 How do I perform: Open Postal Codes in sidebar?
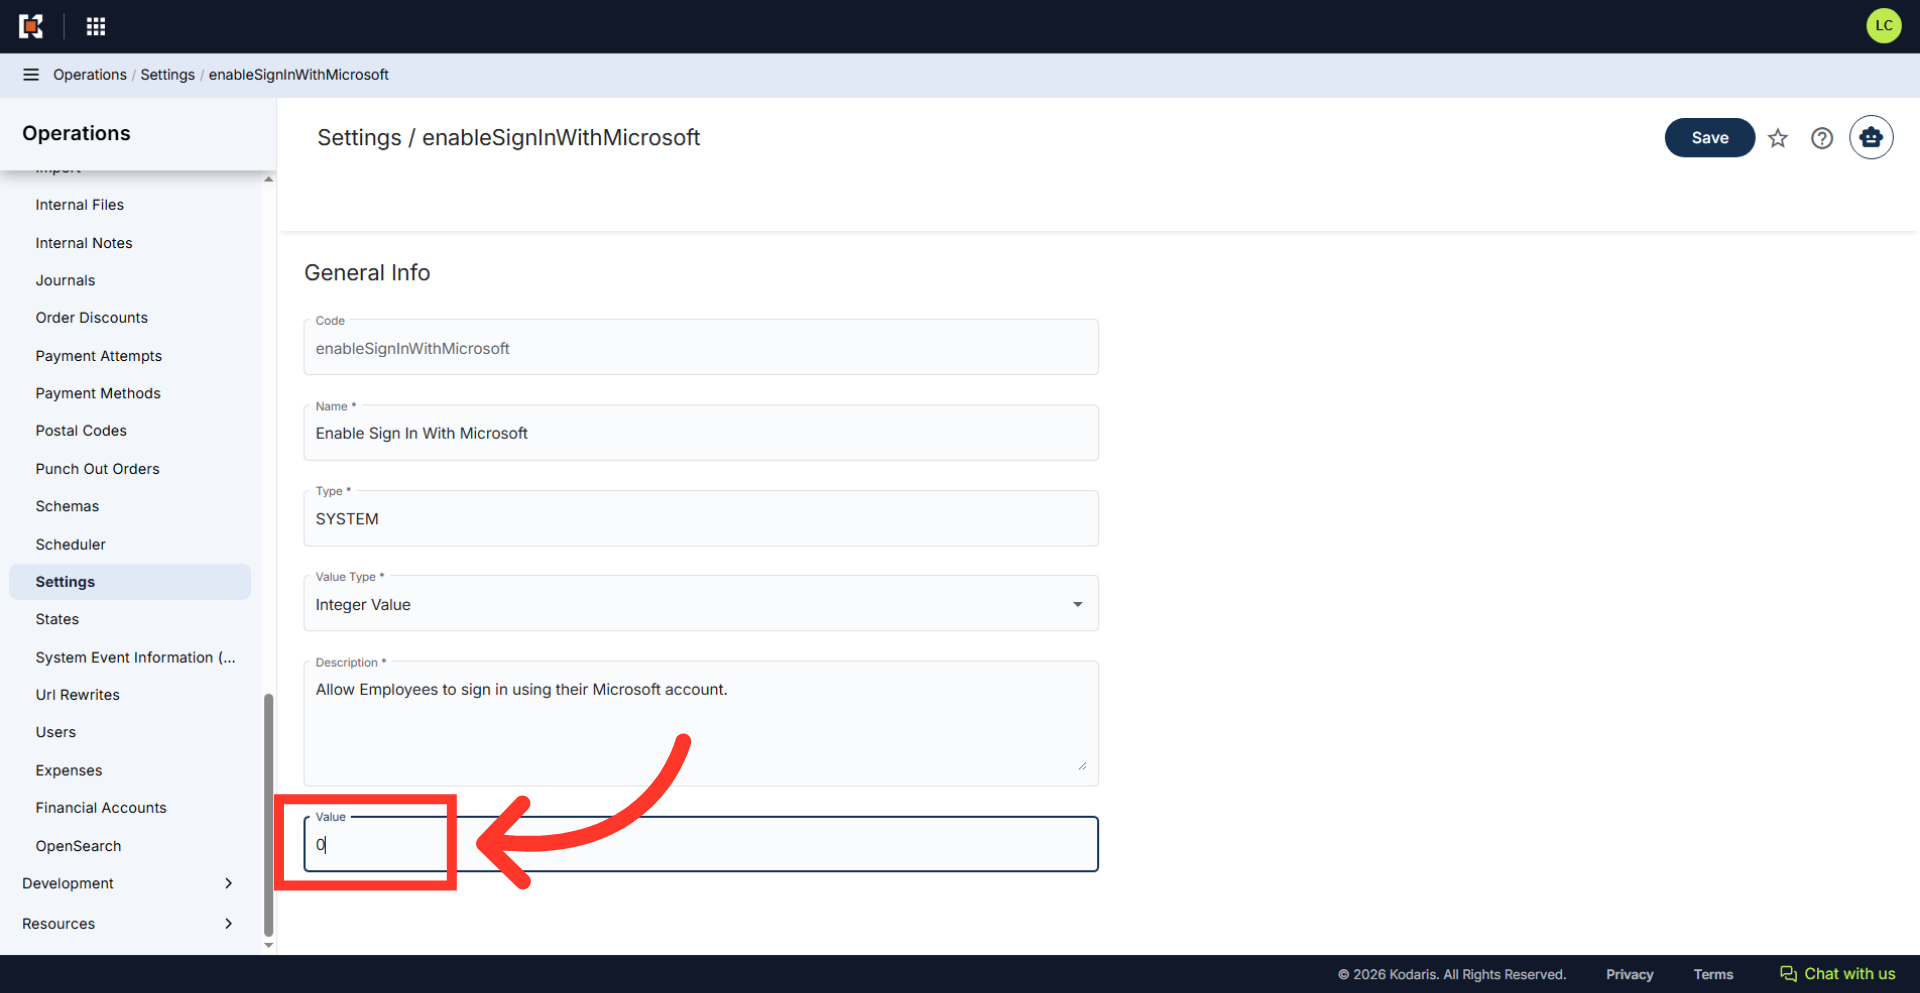tap(81, 431)
